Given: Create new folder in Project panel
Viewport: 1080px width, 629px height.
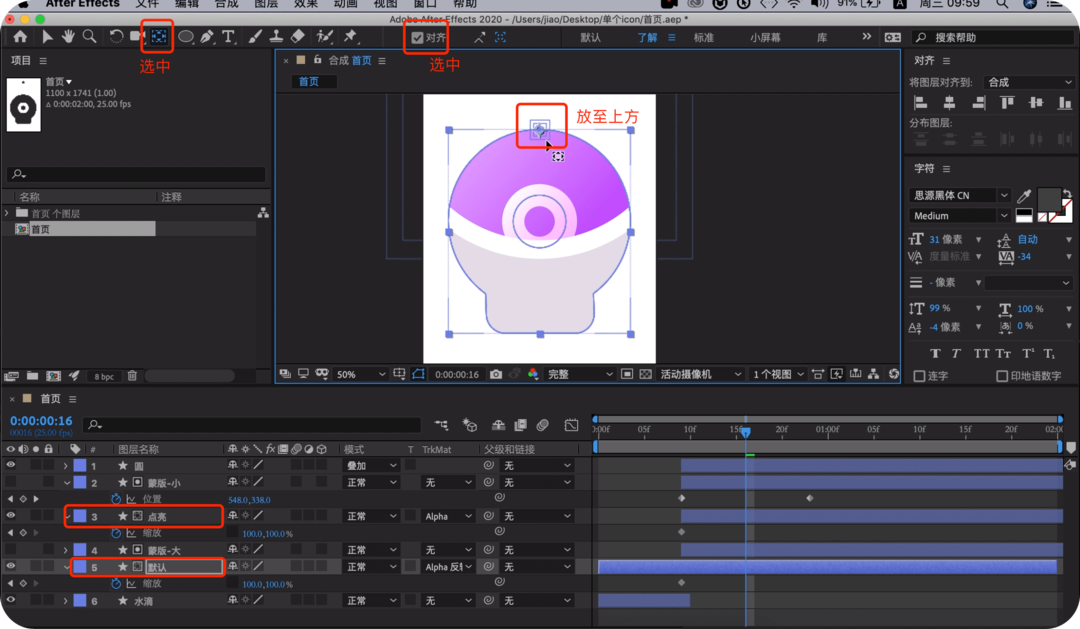Looking at the screenshot, I should click(32, 375).
